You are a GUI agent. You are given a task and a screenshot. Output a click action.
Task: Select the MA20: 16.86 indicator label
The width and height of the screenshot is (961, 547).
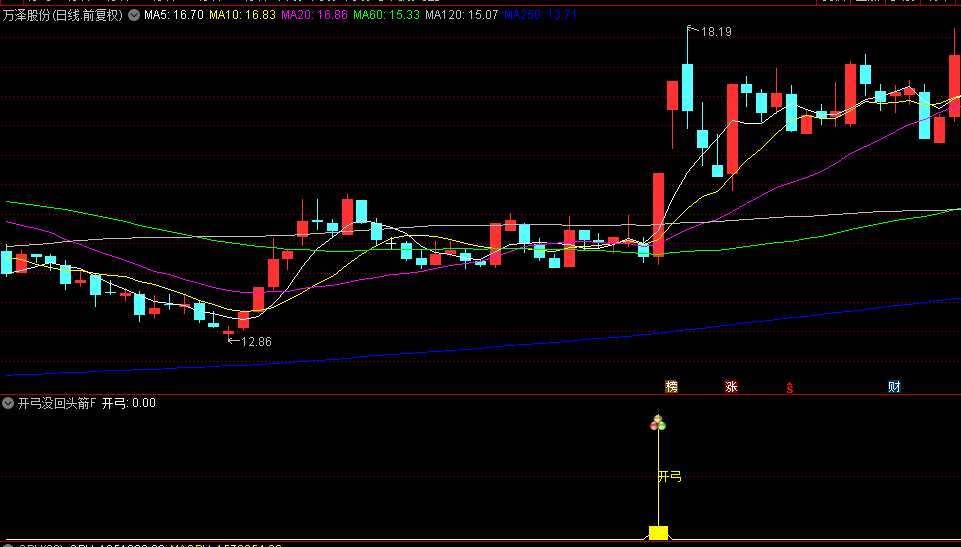(x=314, y=15)
